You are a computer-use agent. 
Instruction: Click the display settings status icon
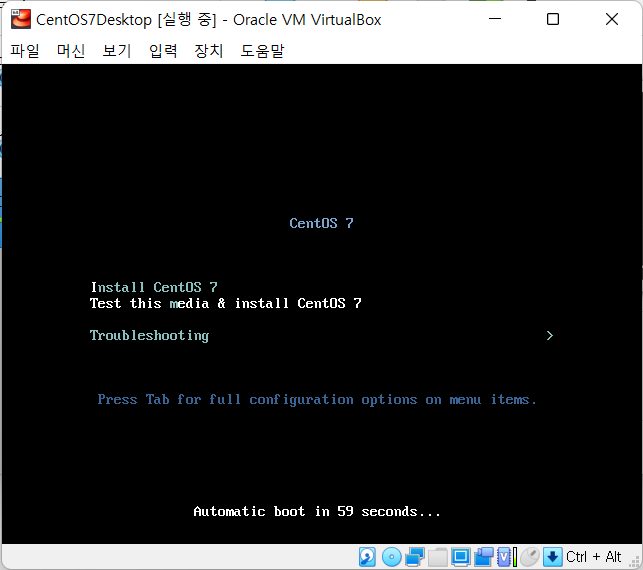[x=461, y=557]
